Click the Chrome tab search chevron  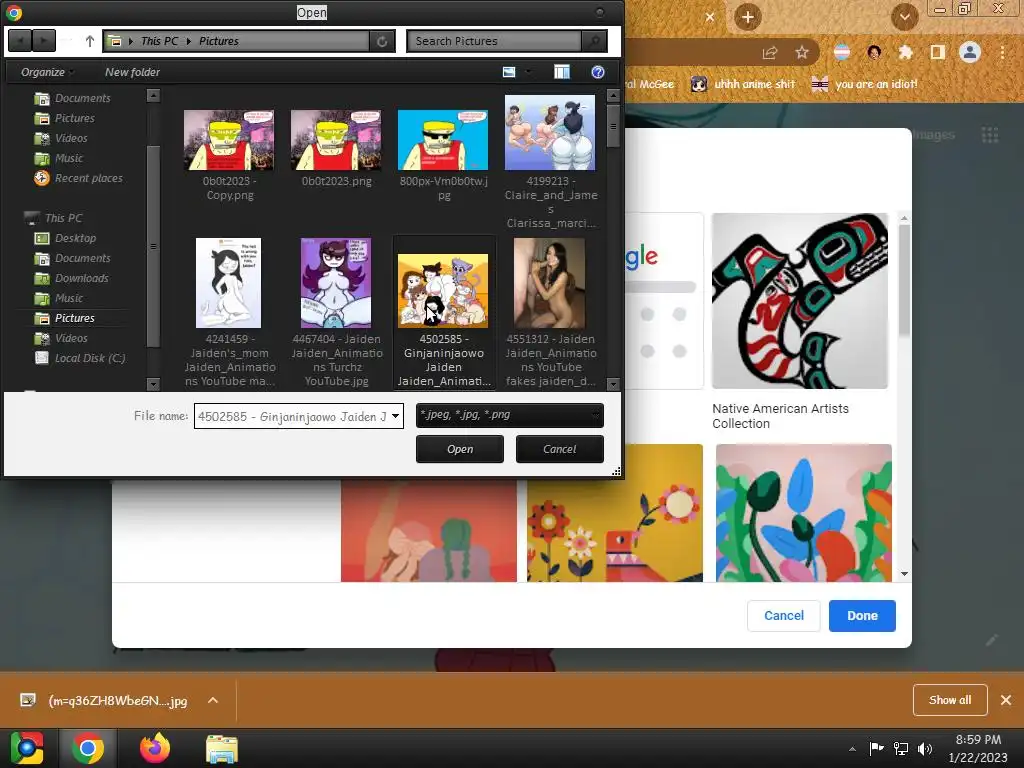(904, 17)
